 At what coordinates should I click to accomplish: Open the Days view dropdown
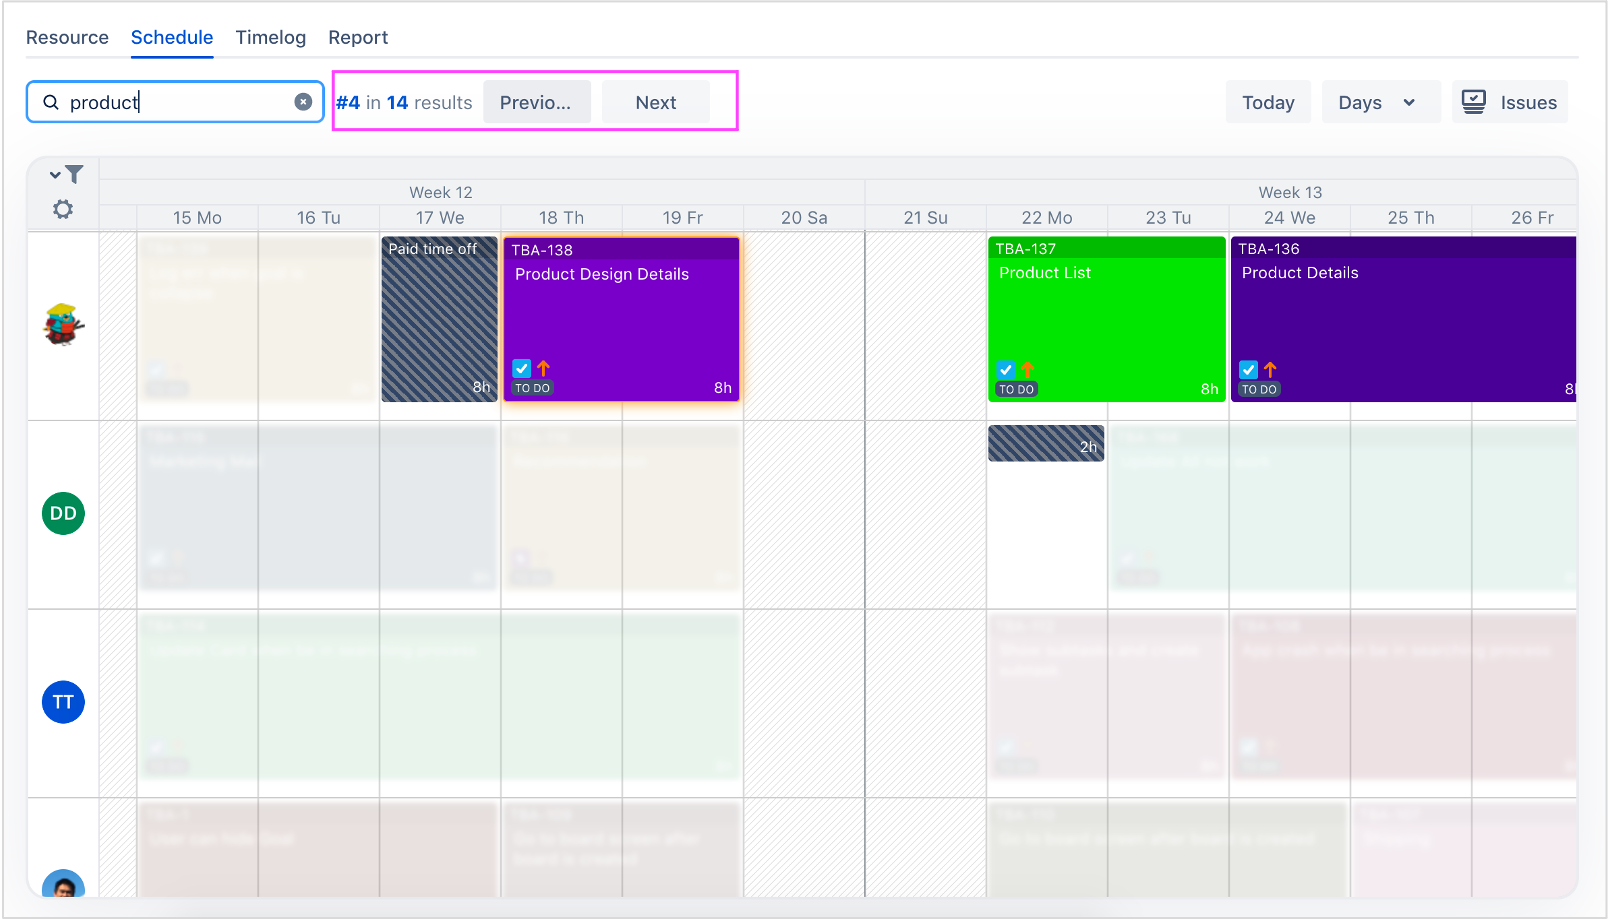[1380, 102]
